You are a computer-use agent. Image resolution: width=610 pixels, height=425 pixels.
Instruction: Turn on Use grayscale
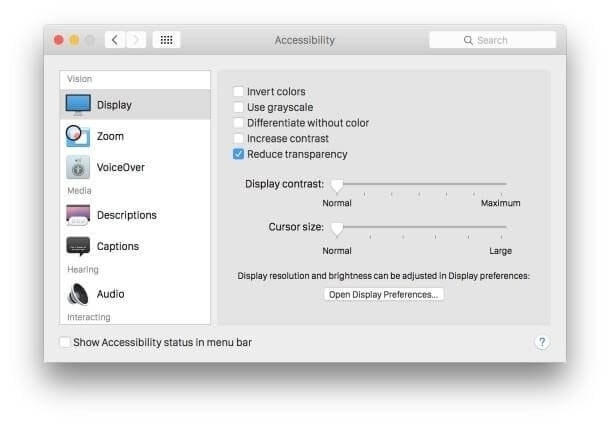[x=238, y=107]
